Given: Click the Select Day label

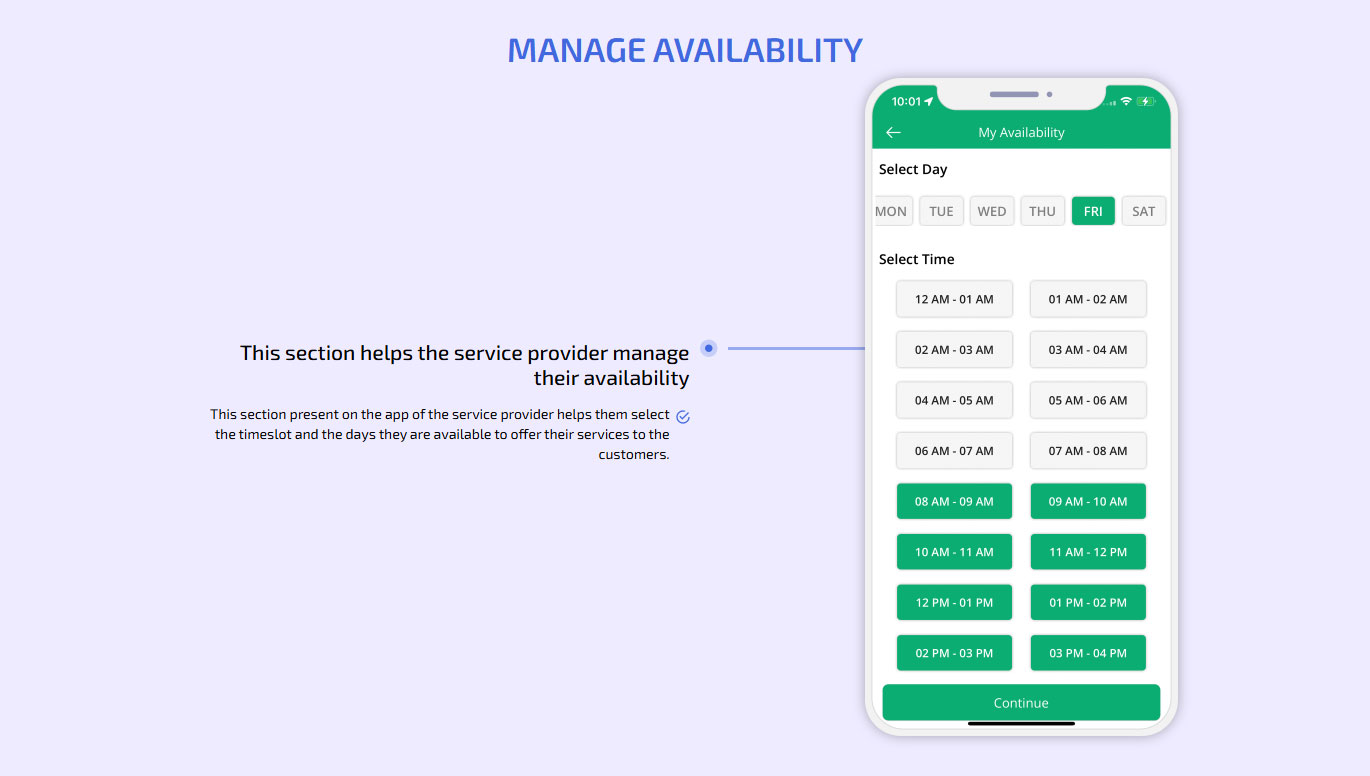Looking at the screenshot, I should pyautogui.click(x=913, y=170).
